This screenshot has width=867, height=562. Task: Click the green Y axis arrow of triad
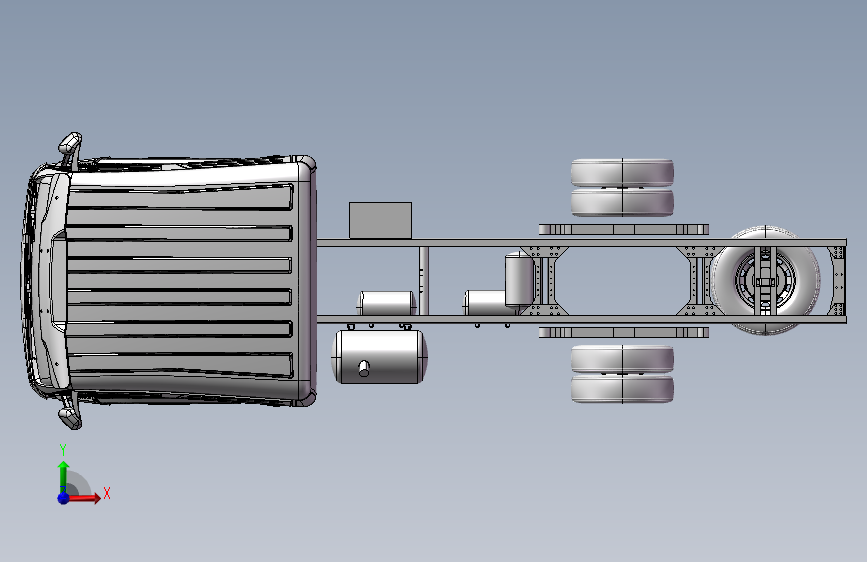click(x=64, y=477)
